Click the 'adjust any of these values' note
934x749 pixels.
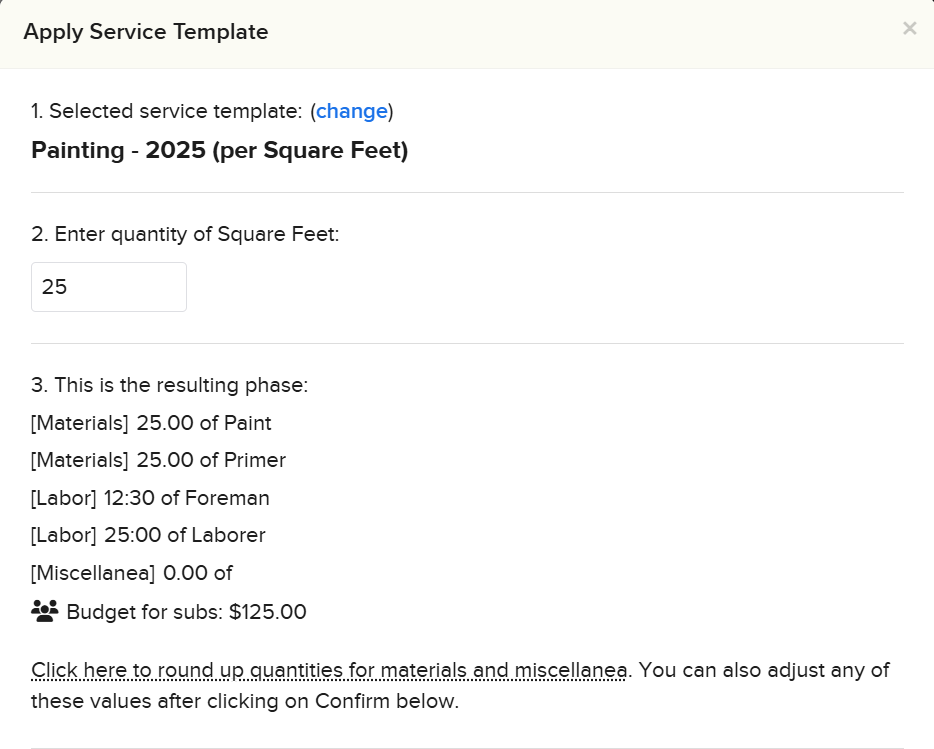click(760, 670)
